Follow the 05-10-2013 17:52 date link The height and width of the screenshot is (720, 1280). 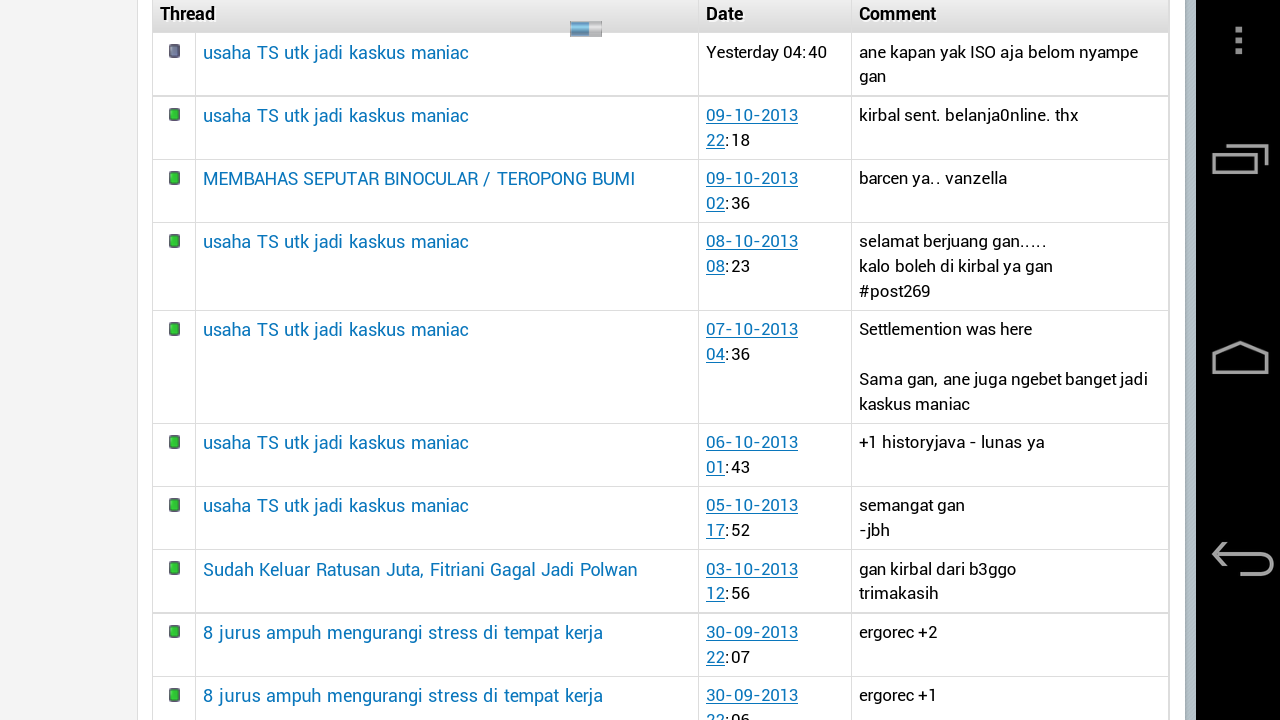click(752, 517)
